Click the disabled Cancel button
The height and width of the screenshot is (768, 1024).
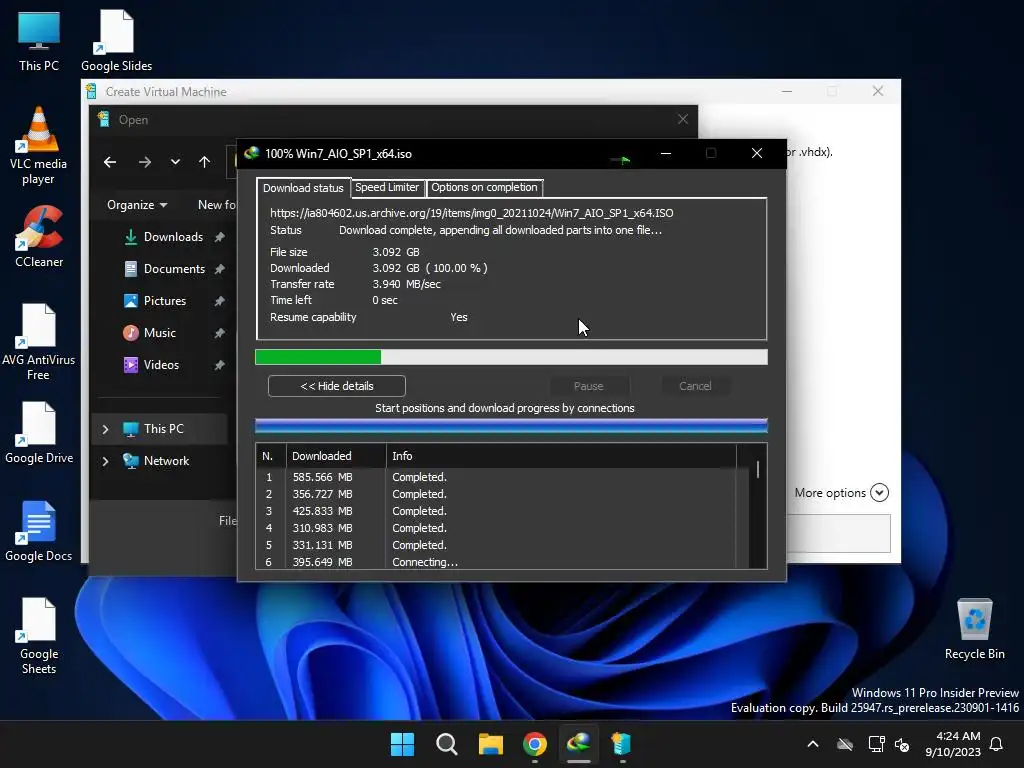pyautogui.click(x=695, y=386)
